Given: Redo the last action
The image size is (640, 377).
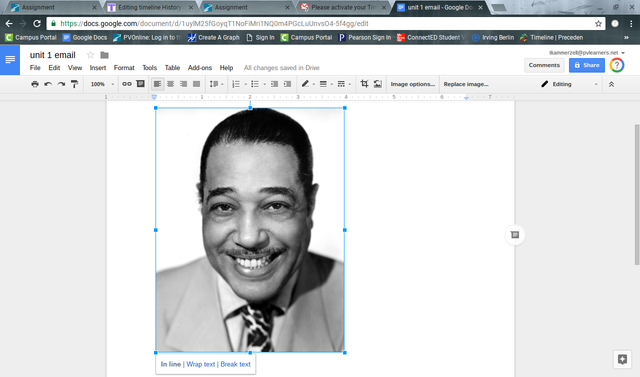Looking at the screenshot, I should coord(61,84).
